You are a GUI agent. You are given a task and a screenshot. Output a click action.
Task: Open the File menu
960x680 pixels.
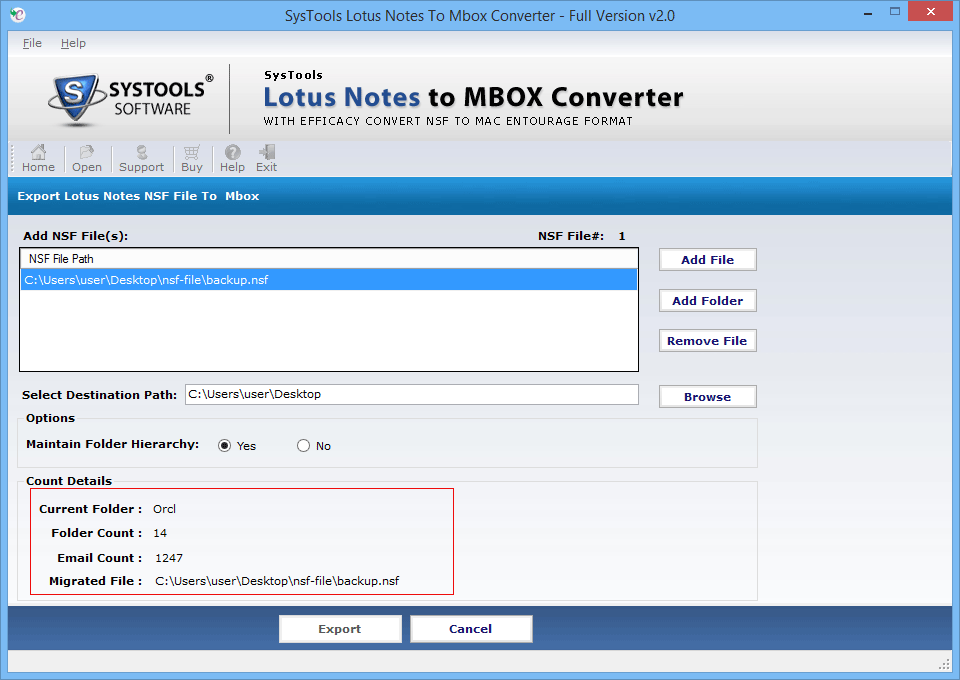(32, 43)
